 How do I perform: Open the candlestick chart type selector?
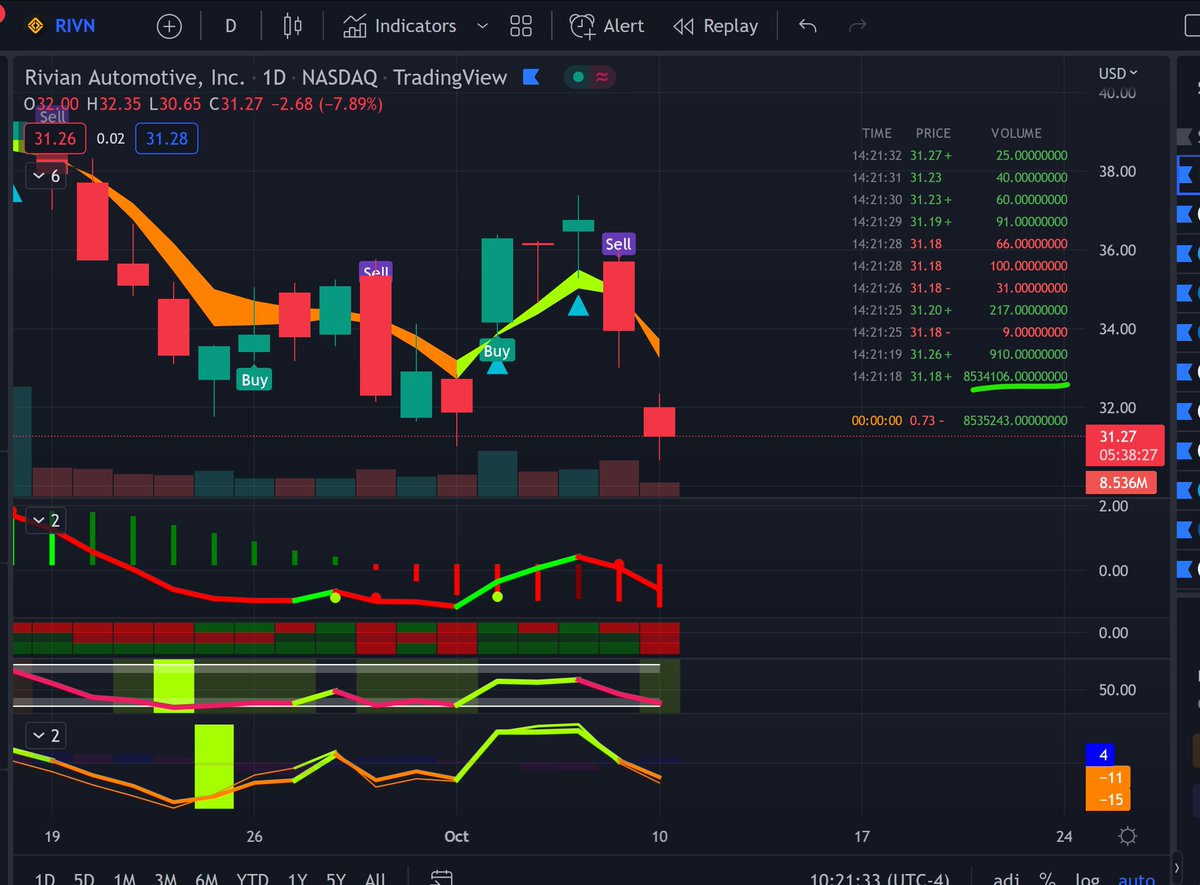tap(292, 26)
